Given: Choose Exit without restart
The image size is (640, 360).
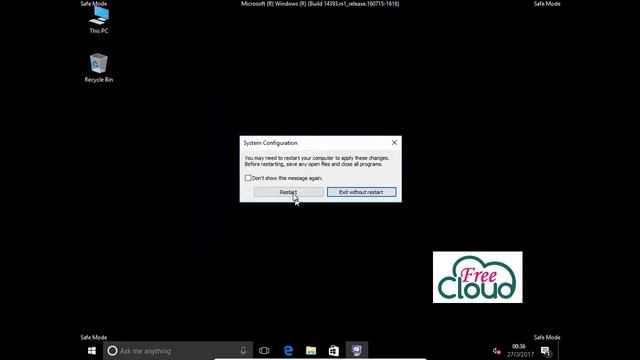Looking at the screenshot, I should 361,192.
